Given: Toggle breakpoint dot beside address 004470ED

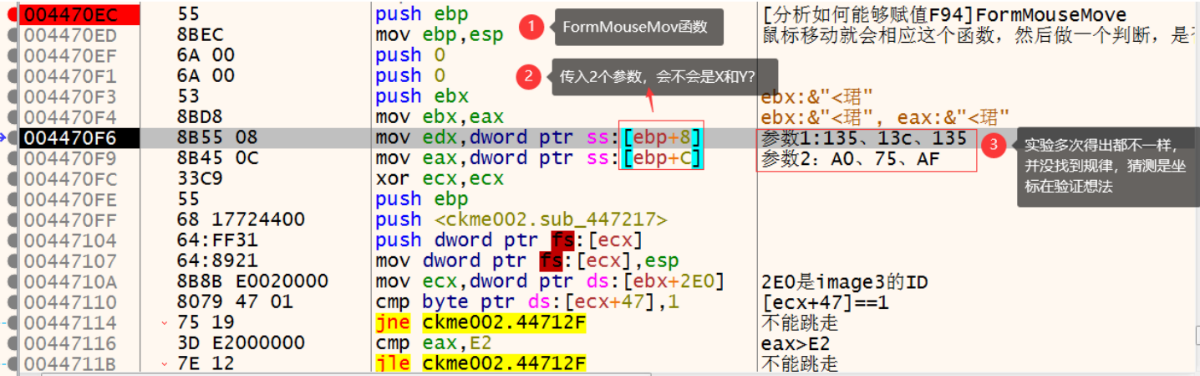Looking at the screenshot, I should tap(11, 35).
